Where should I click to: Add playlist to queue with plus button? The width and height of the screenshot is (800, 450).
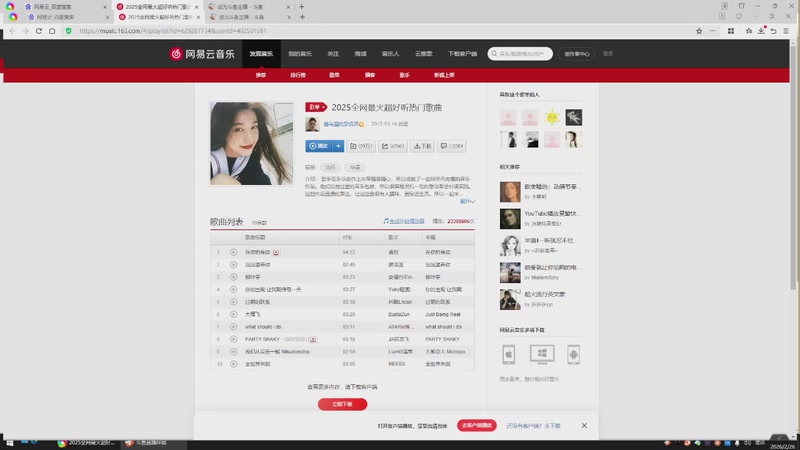pos(338,146)
